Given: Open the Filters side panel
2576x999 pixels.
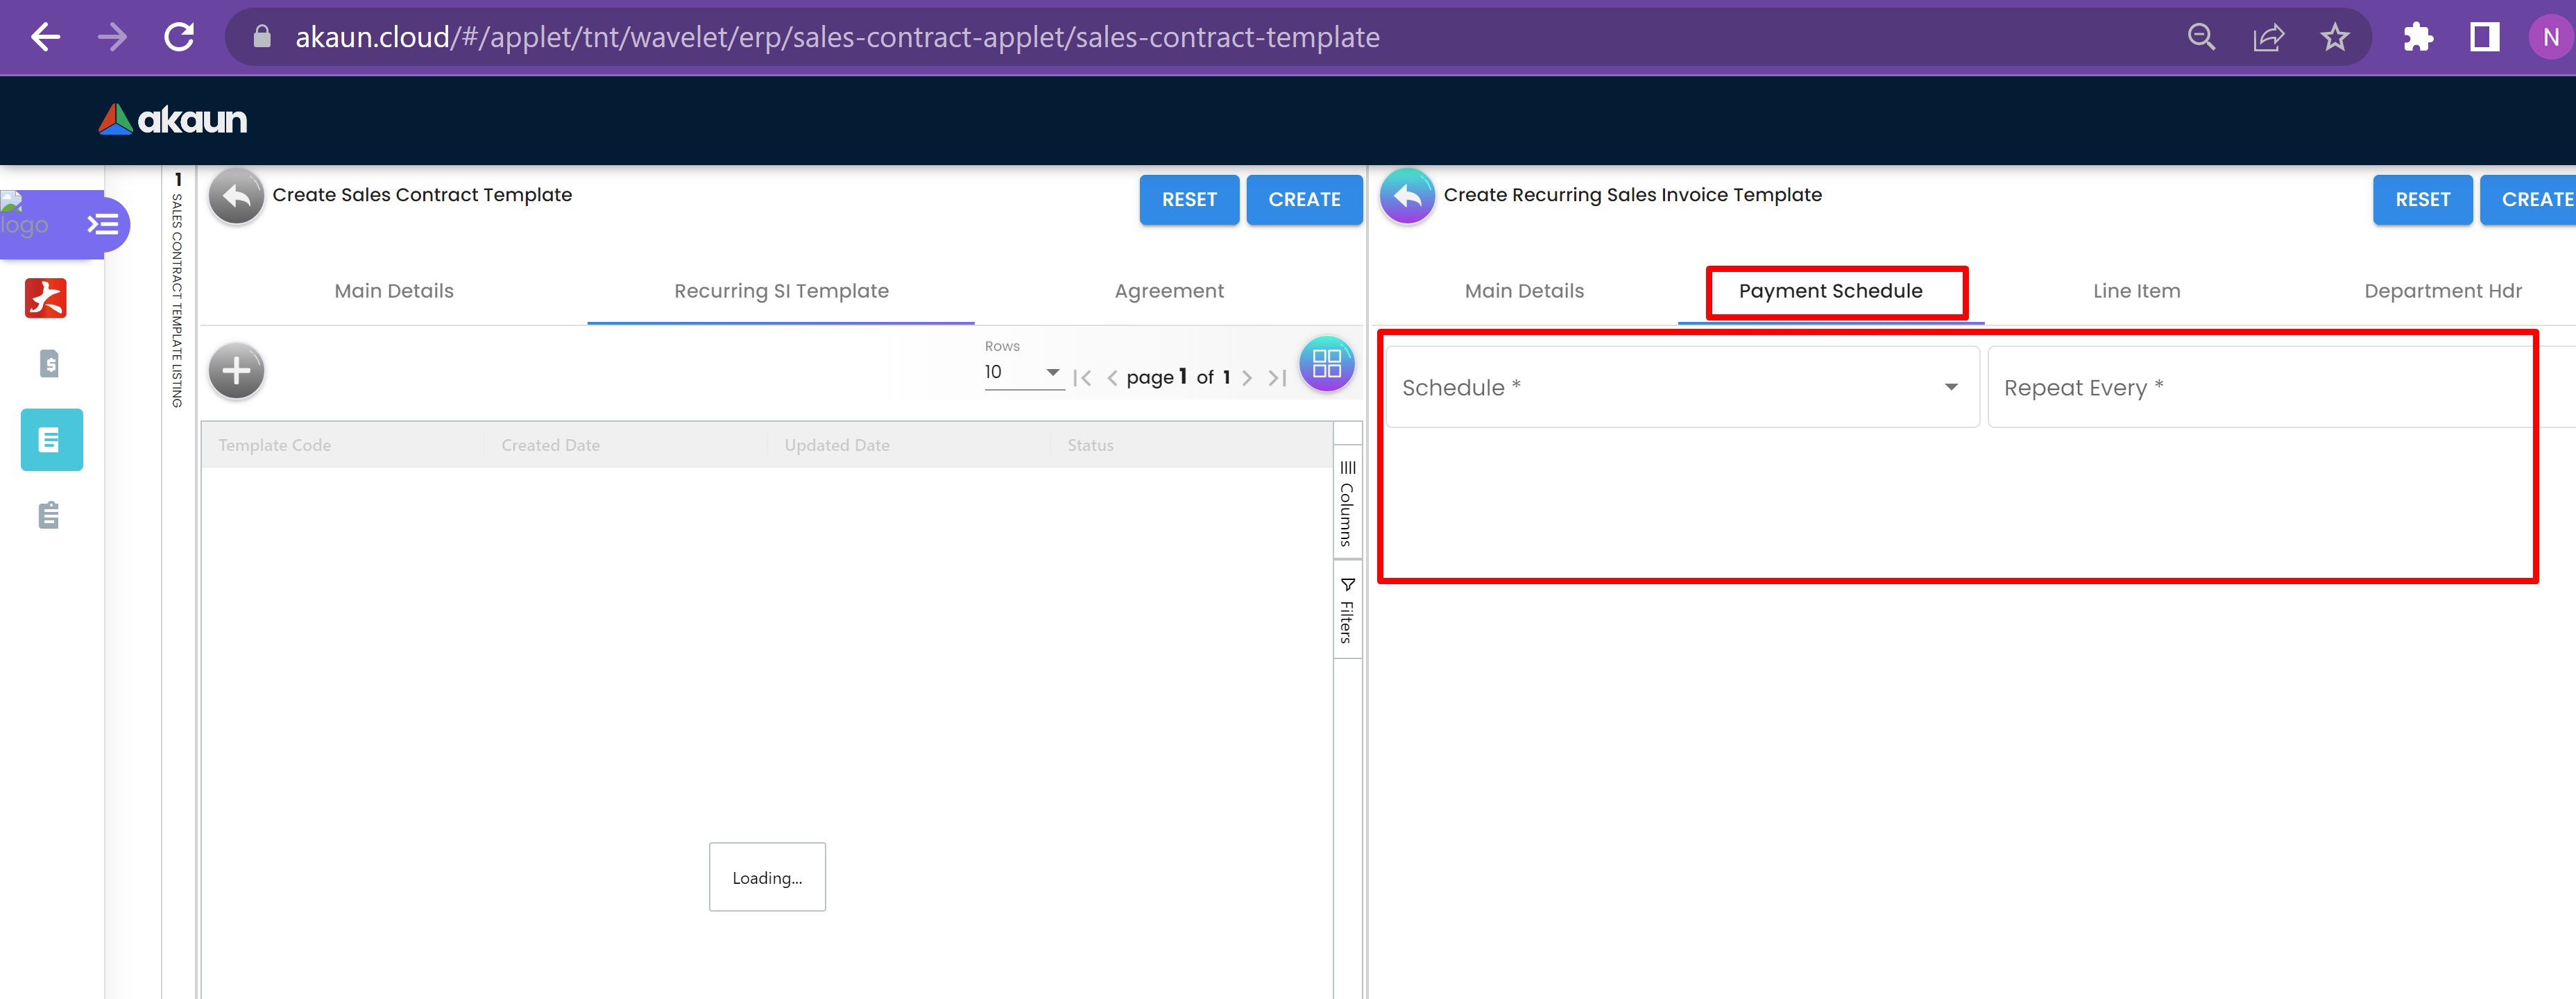Looking at the screenshot, I should 1347,610.
